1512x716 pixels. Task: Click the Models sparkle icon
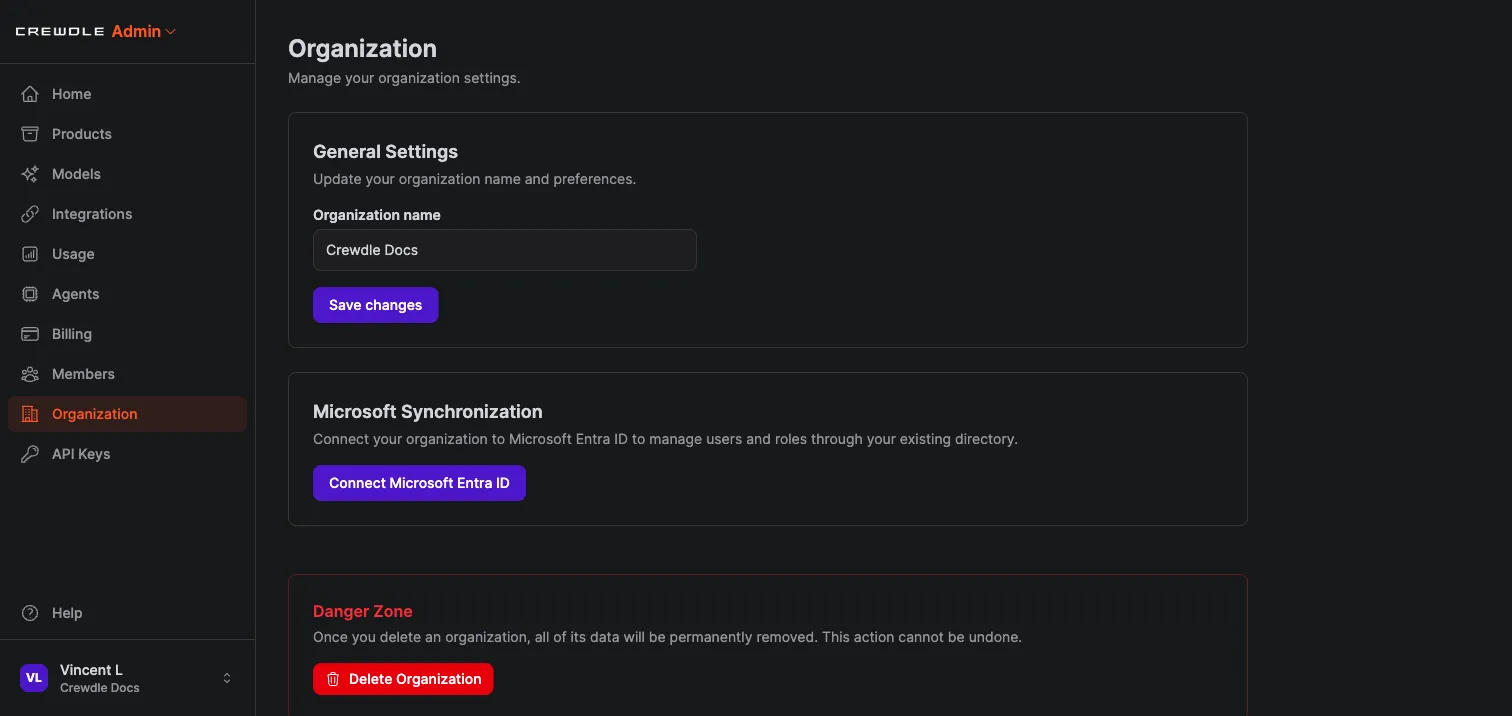pos(30,174)
